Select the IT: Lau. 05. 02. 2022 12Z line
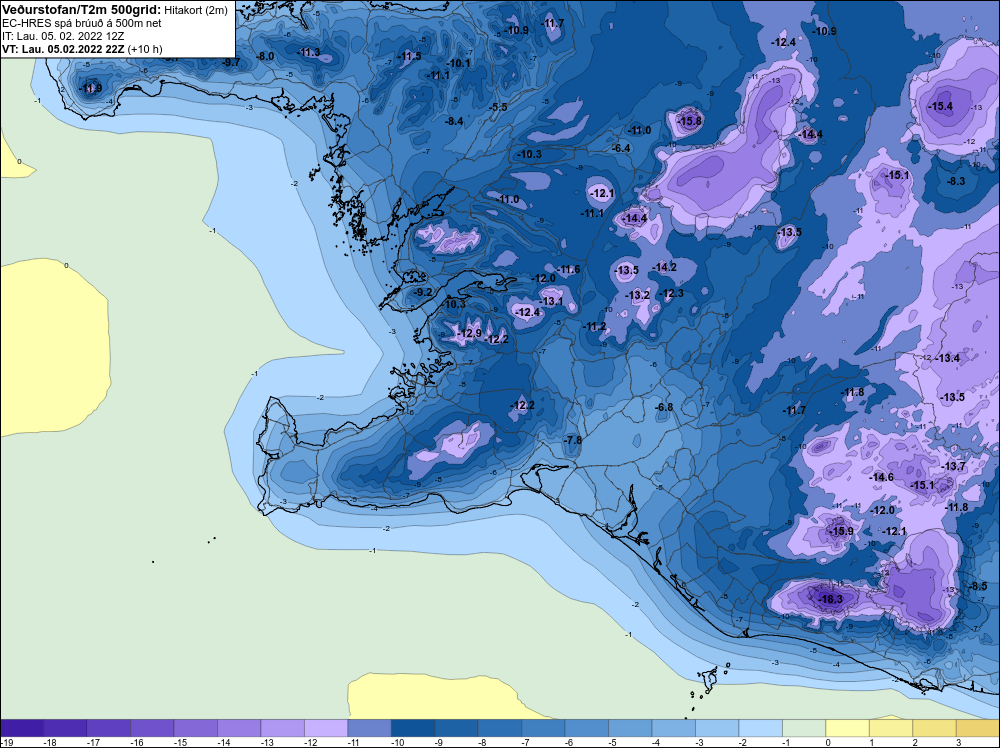 (63, 36)
